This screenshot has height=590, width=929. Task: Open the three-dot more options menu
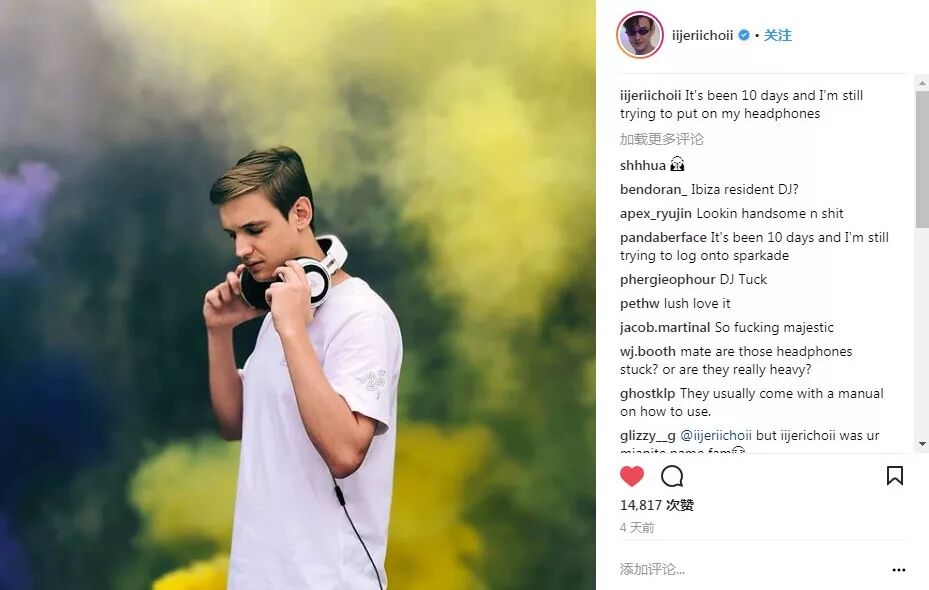coord(899,570)
